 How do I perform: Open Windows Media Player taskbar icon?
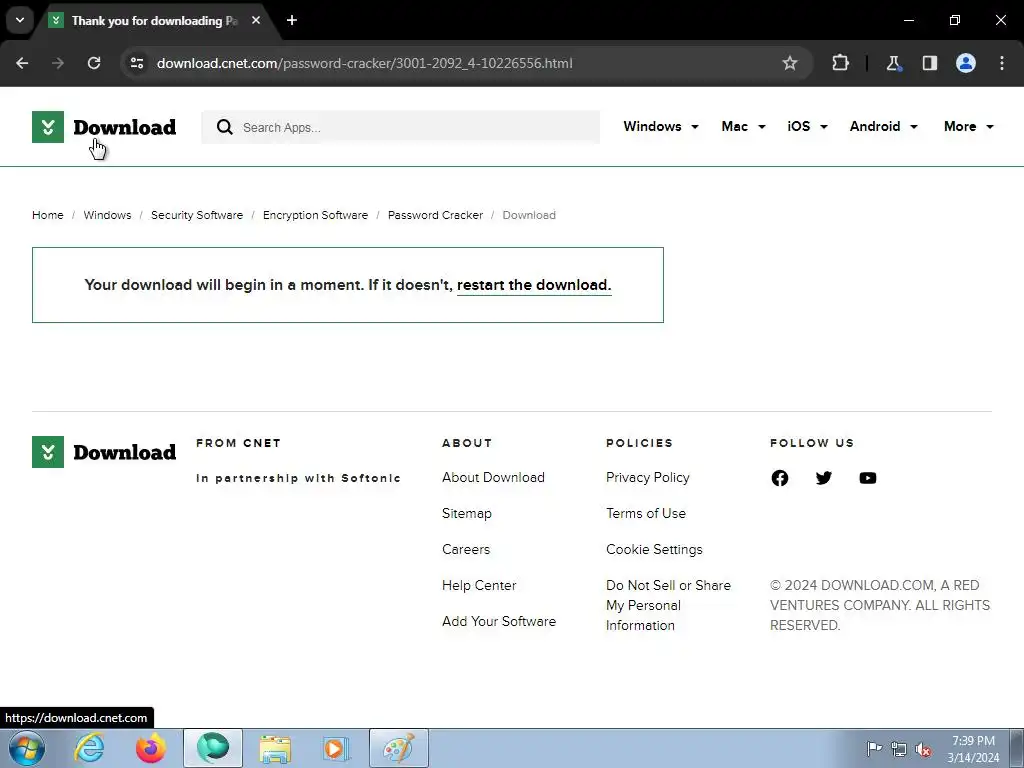(x=336, y=748)
